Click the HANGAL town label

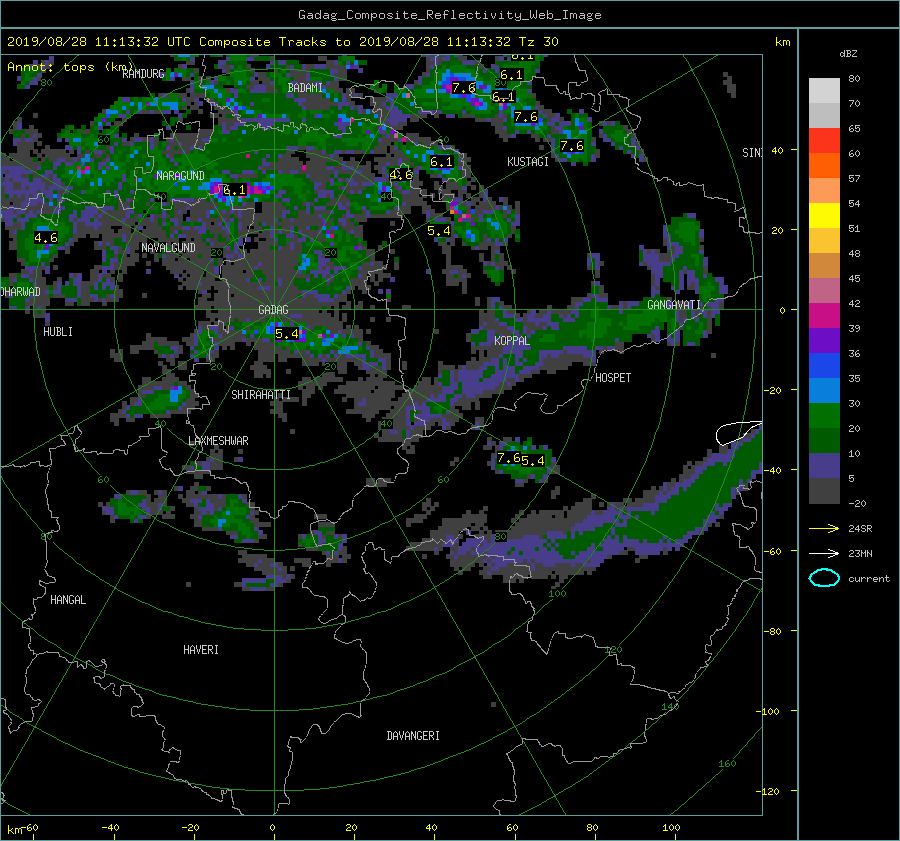click(x=68, y=600)
